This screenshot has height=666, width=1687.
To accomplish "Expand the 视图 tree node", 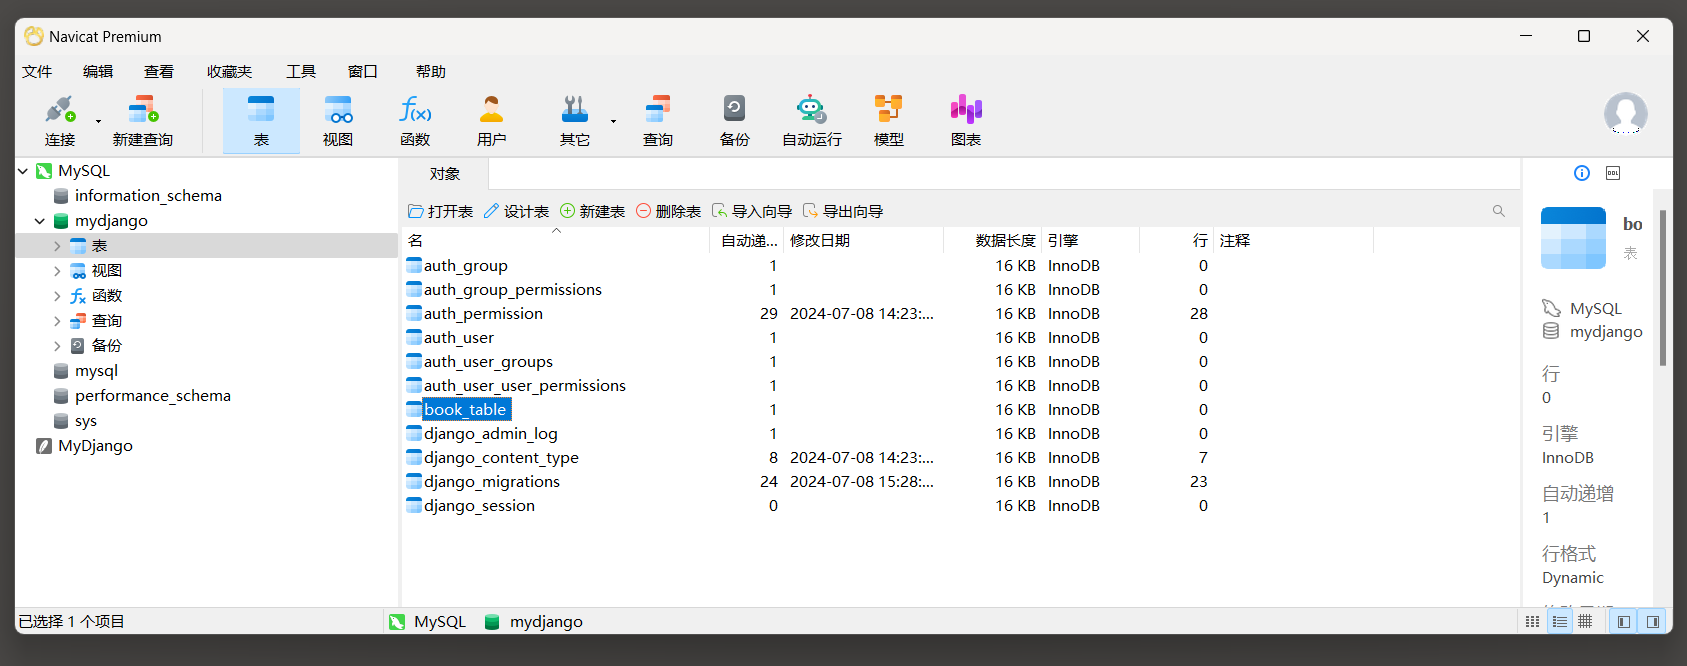I will pyautogui.click(x=57, y=271).
